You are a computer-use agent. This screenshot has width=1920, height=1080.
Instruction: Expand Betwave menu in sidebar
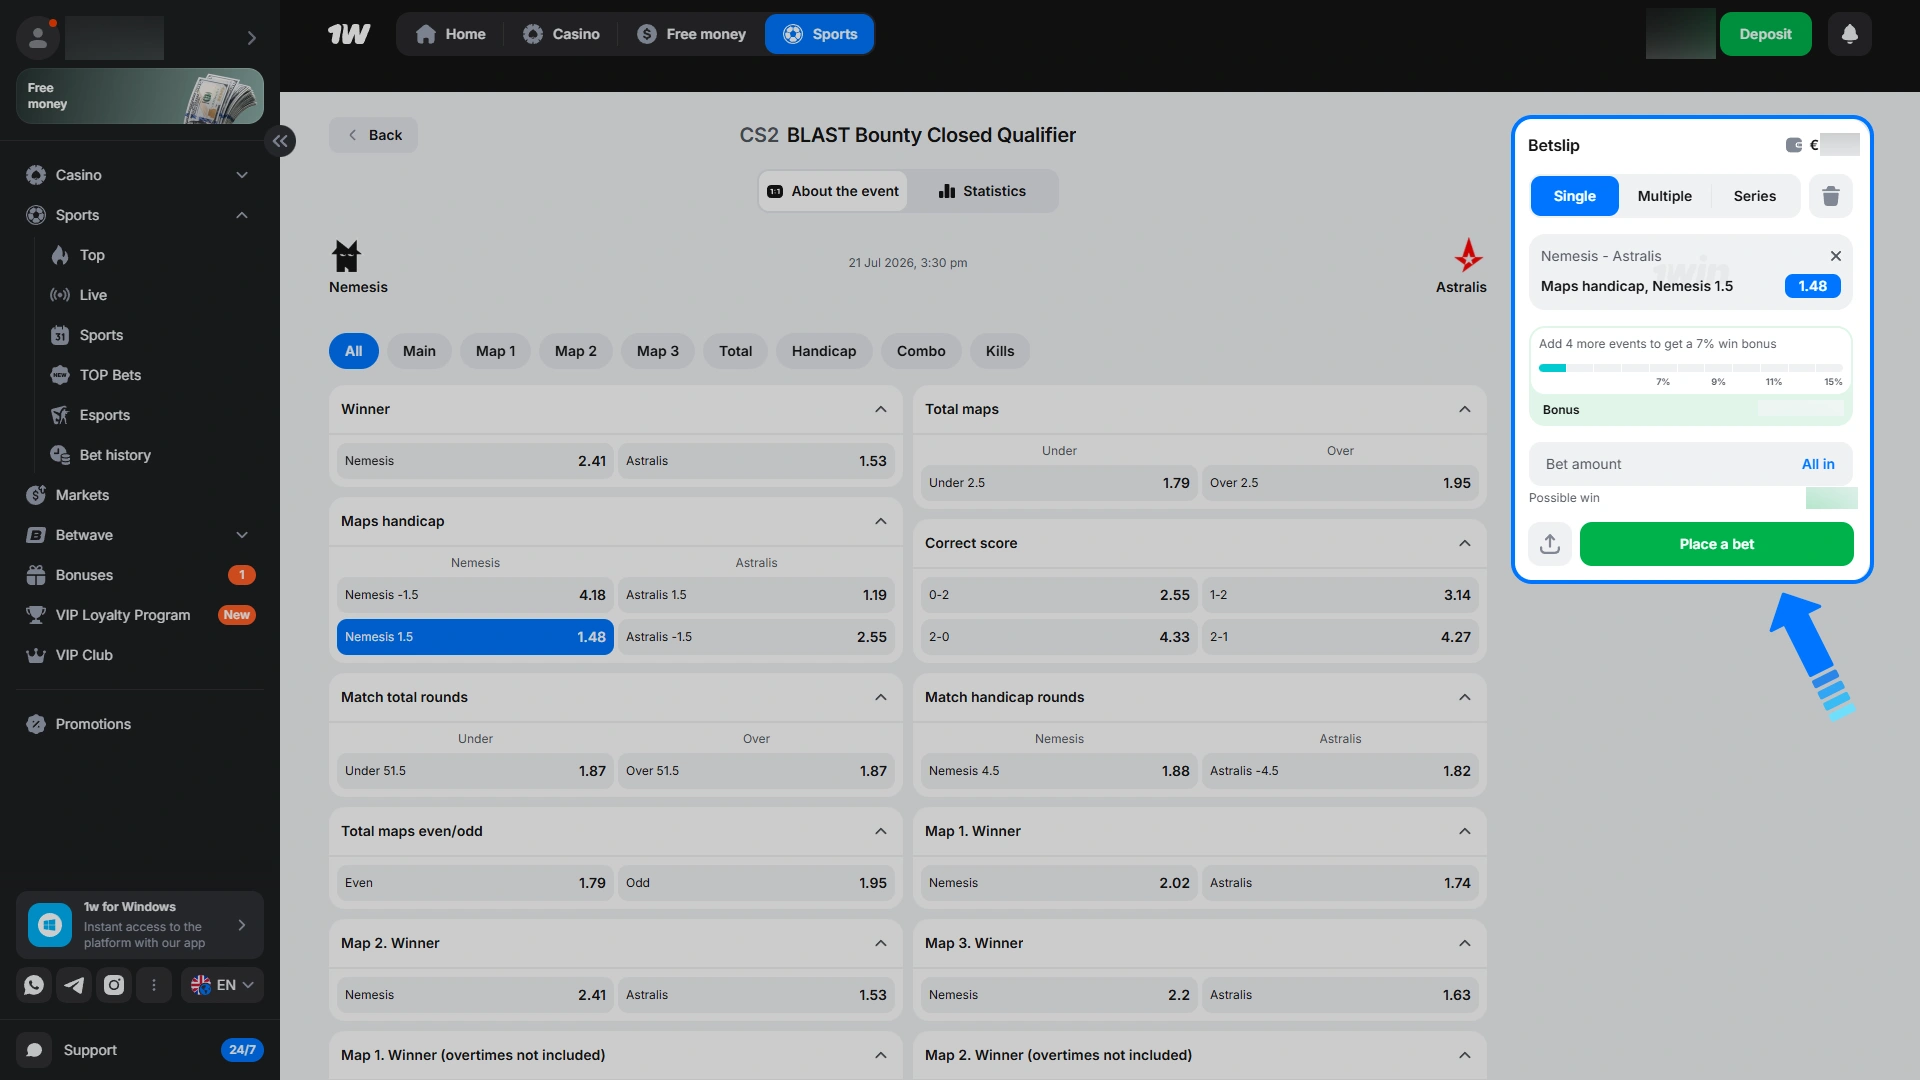(242, 535)
